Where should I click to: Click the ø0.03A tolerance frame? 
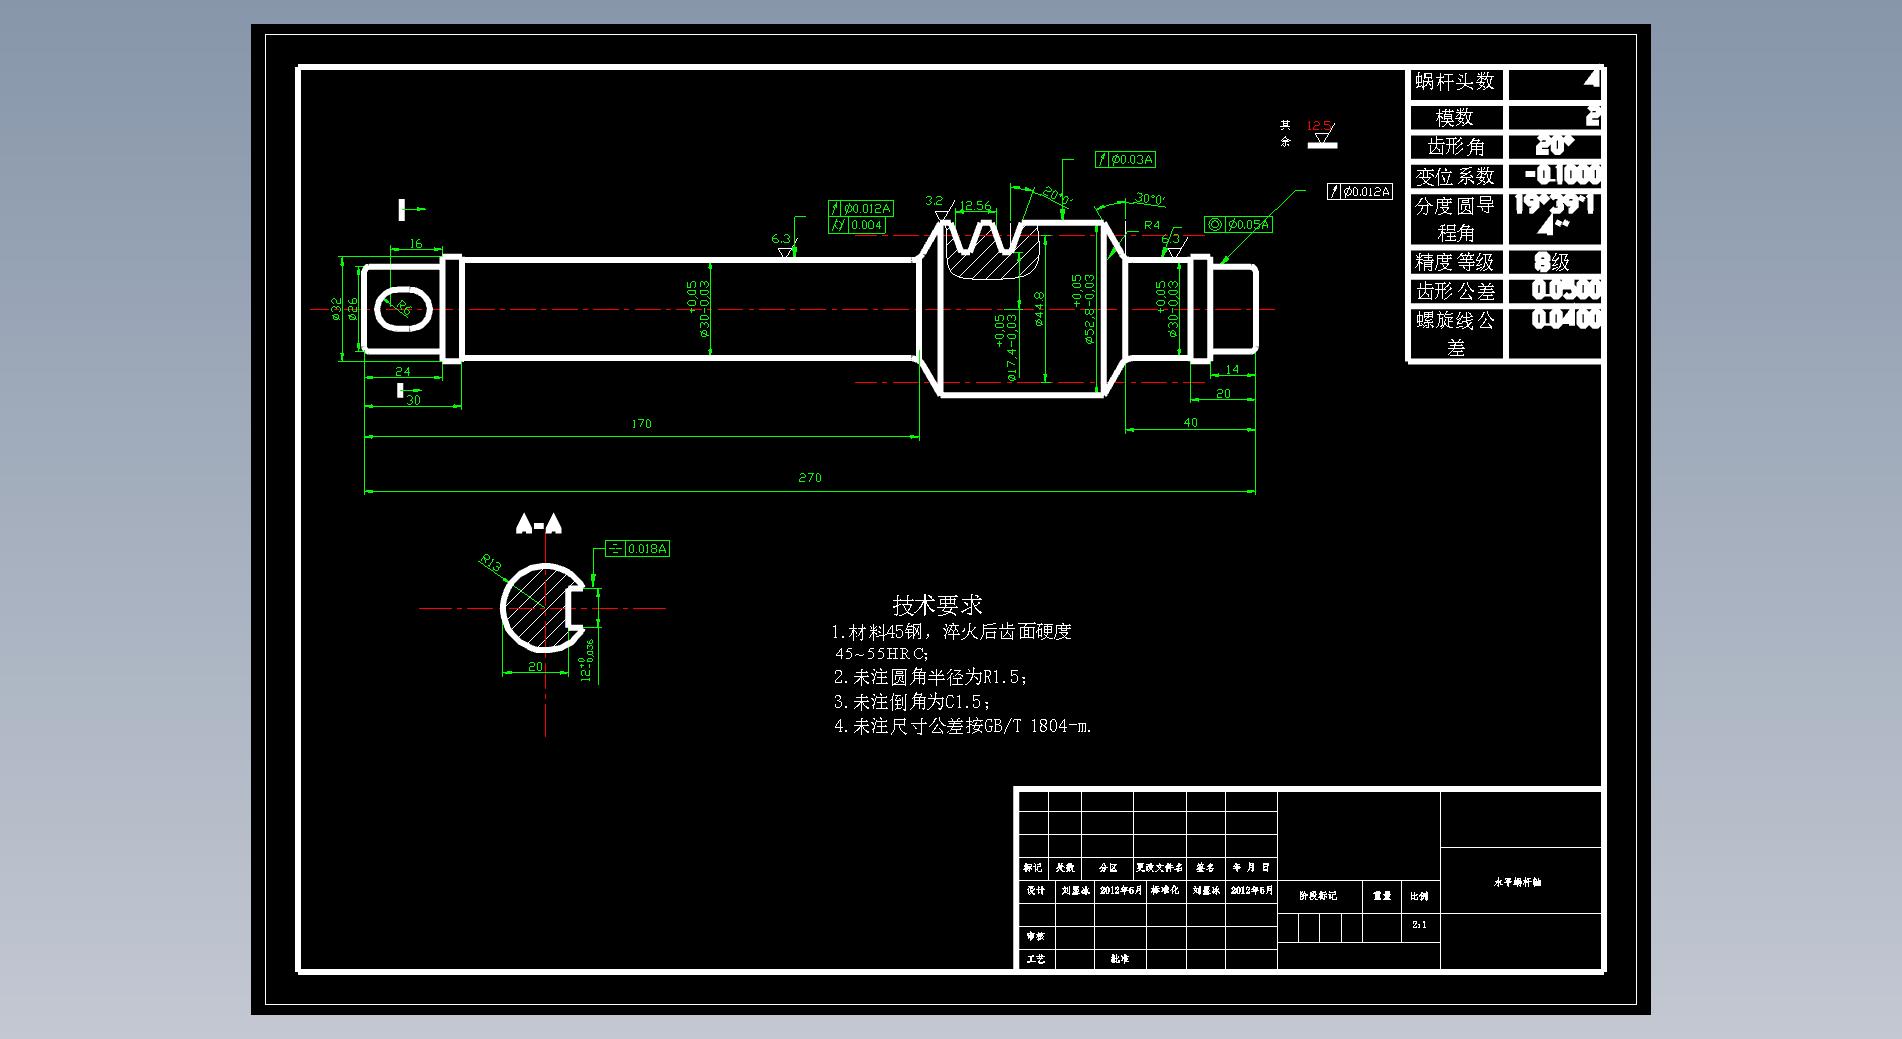(x=1125, y=160)
